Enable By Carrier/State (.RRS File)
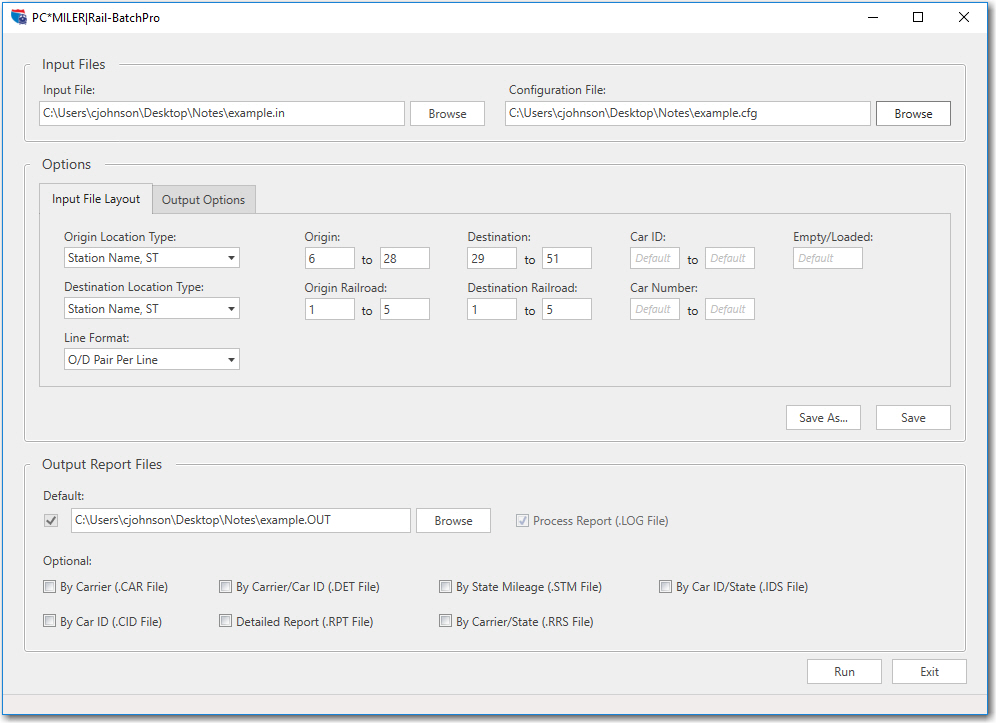The image size is (996, 723). point(445,621)
